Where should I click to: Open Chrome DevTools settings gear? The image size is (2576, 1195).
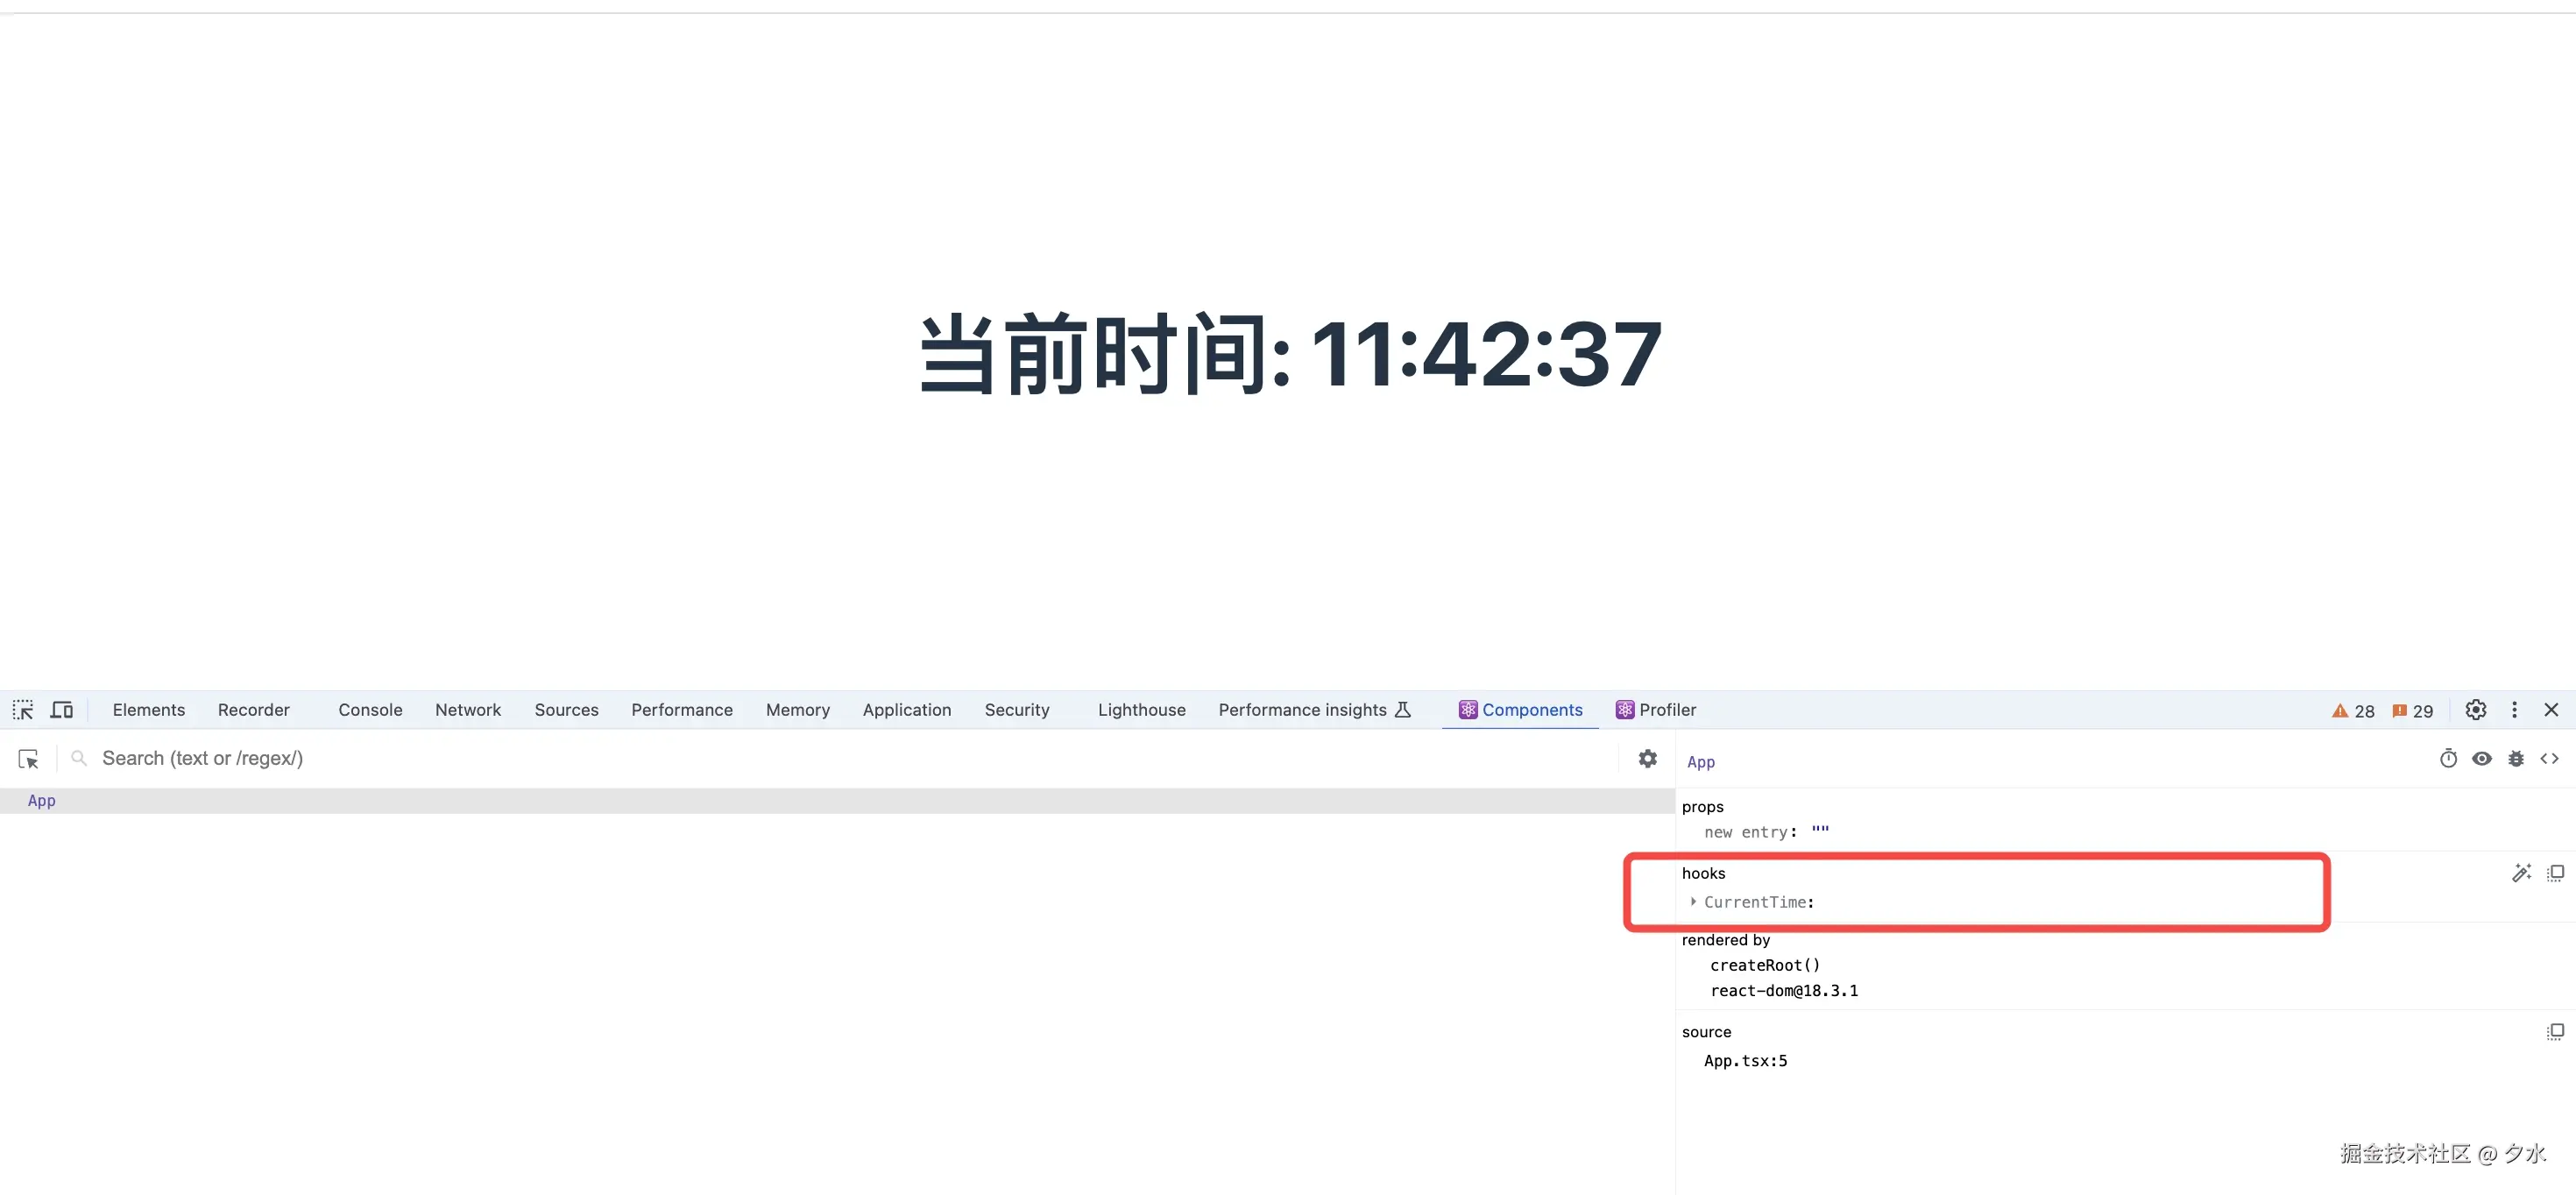tap(2476, 710)
